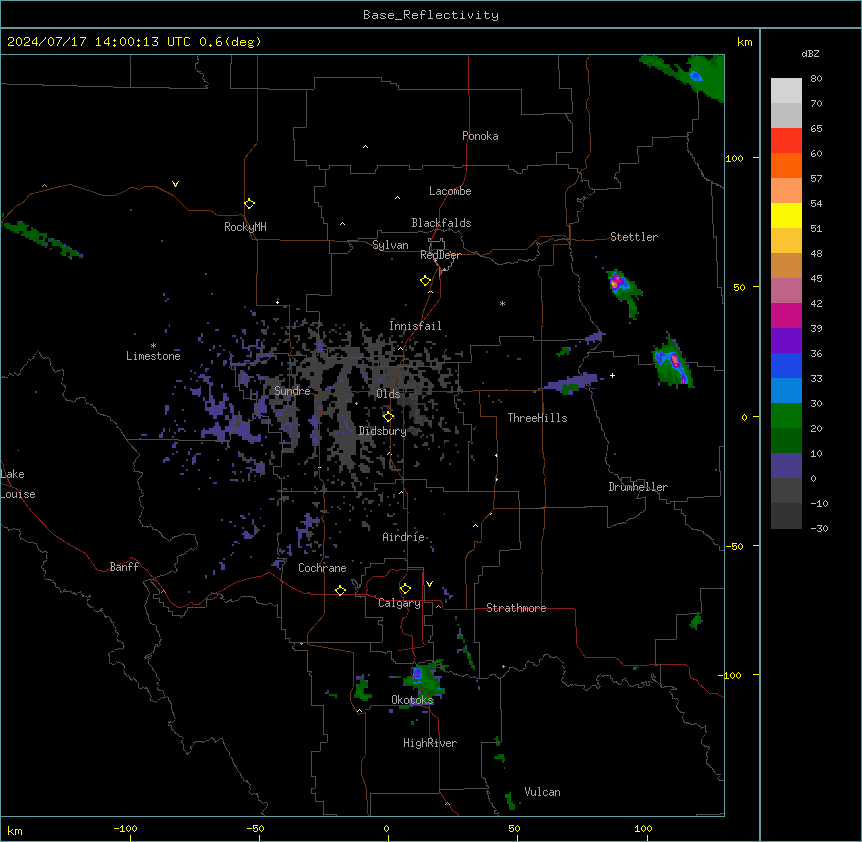Select the -30 value on dBZ scale
The height and width of the screenshot is (842, 862).
click(x=819, y=528)
